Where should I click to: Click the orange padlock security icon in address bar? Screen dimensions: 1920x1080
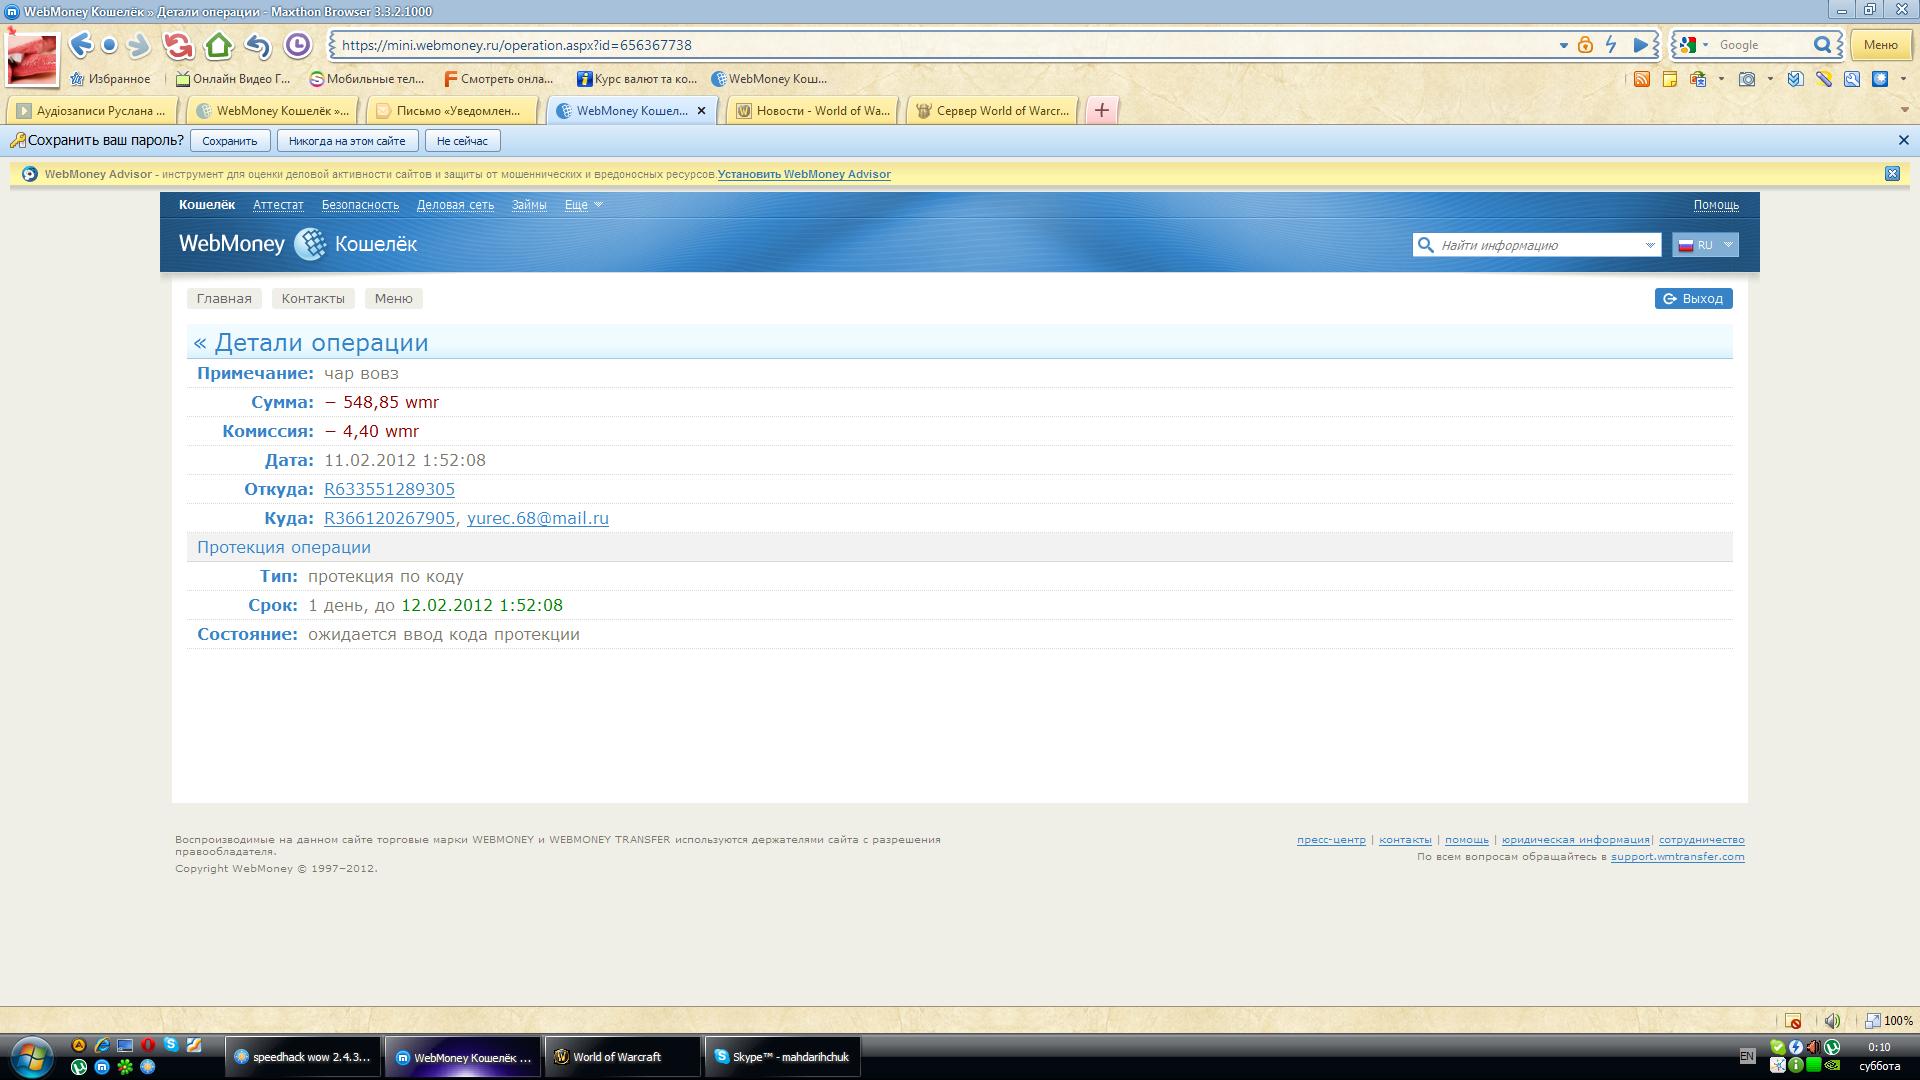(1585, 45)
